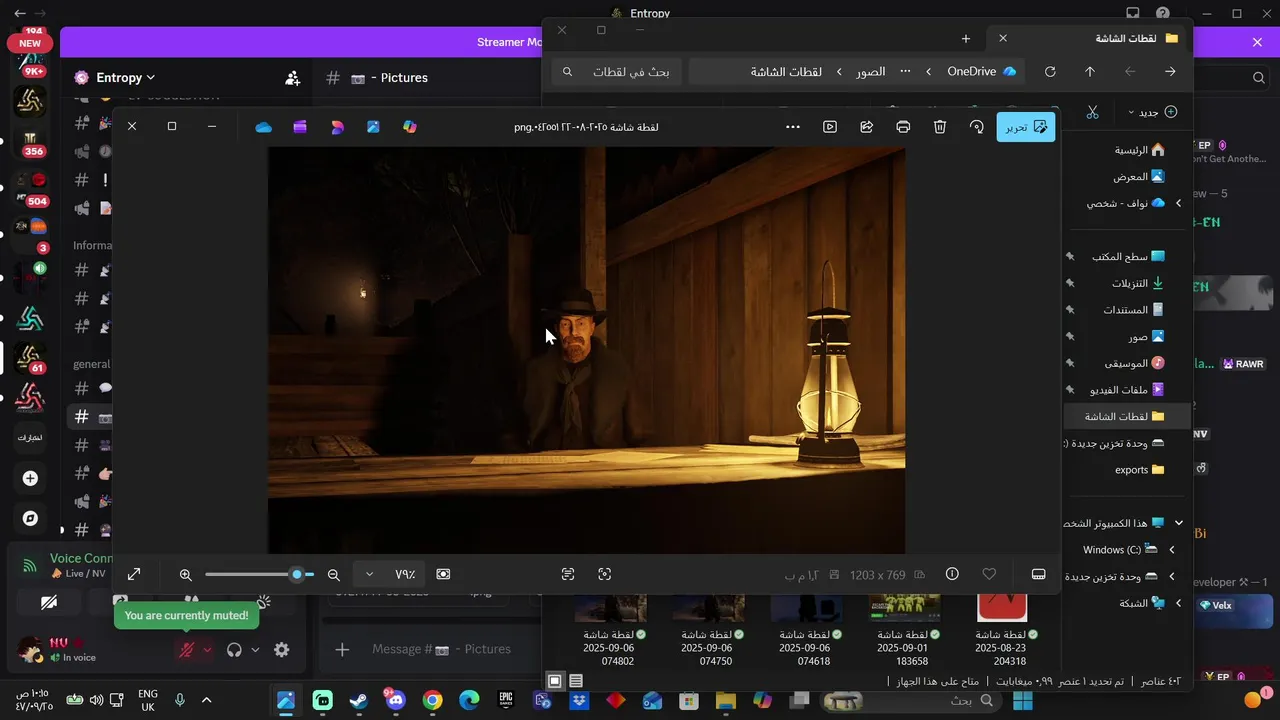Share the photo via the share icon

point(867,127)
